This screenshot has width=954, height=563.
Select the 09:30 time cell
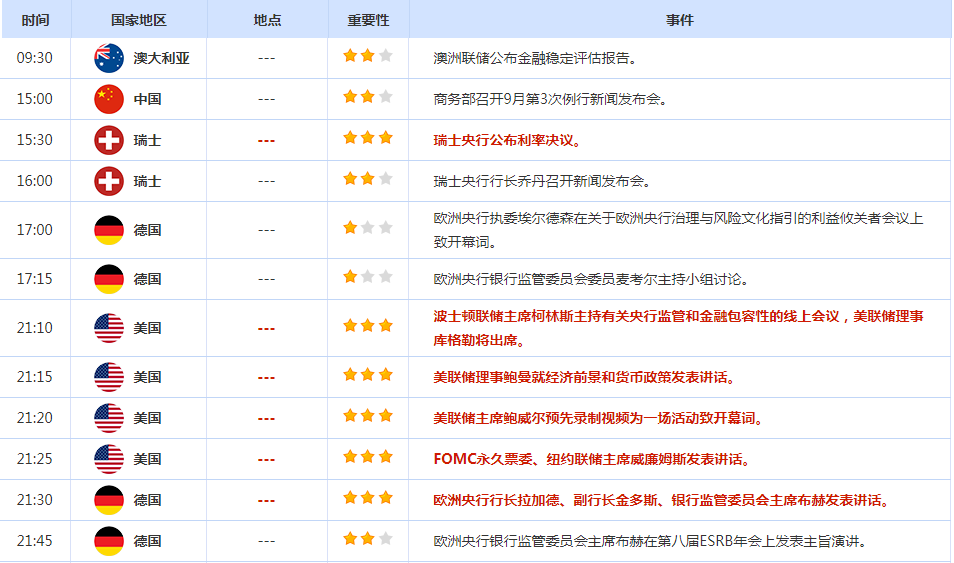pos(35,58)
